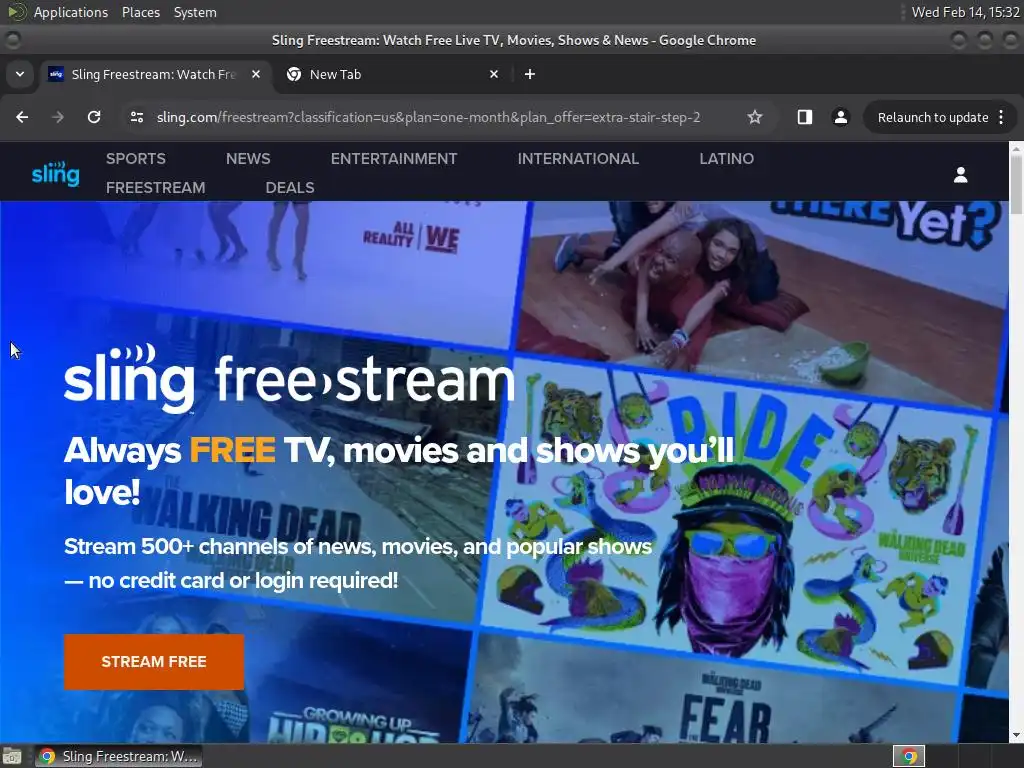Image resolution: width=1024 pixels, height=768 pixels.
Task: Go back with the browser back arrow
Action: [x=22, y=117]
